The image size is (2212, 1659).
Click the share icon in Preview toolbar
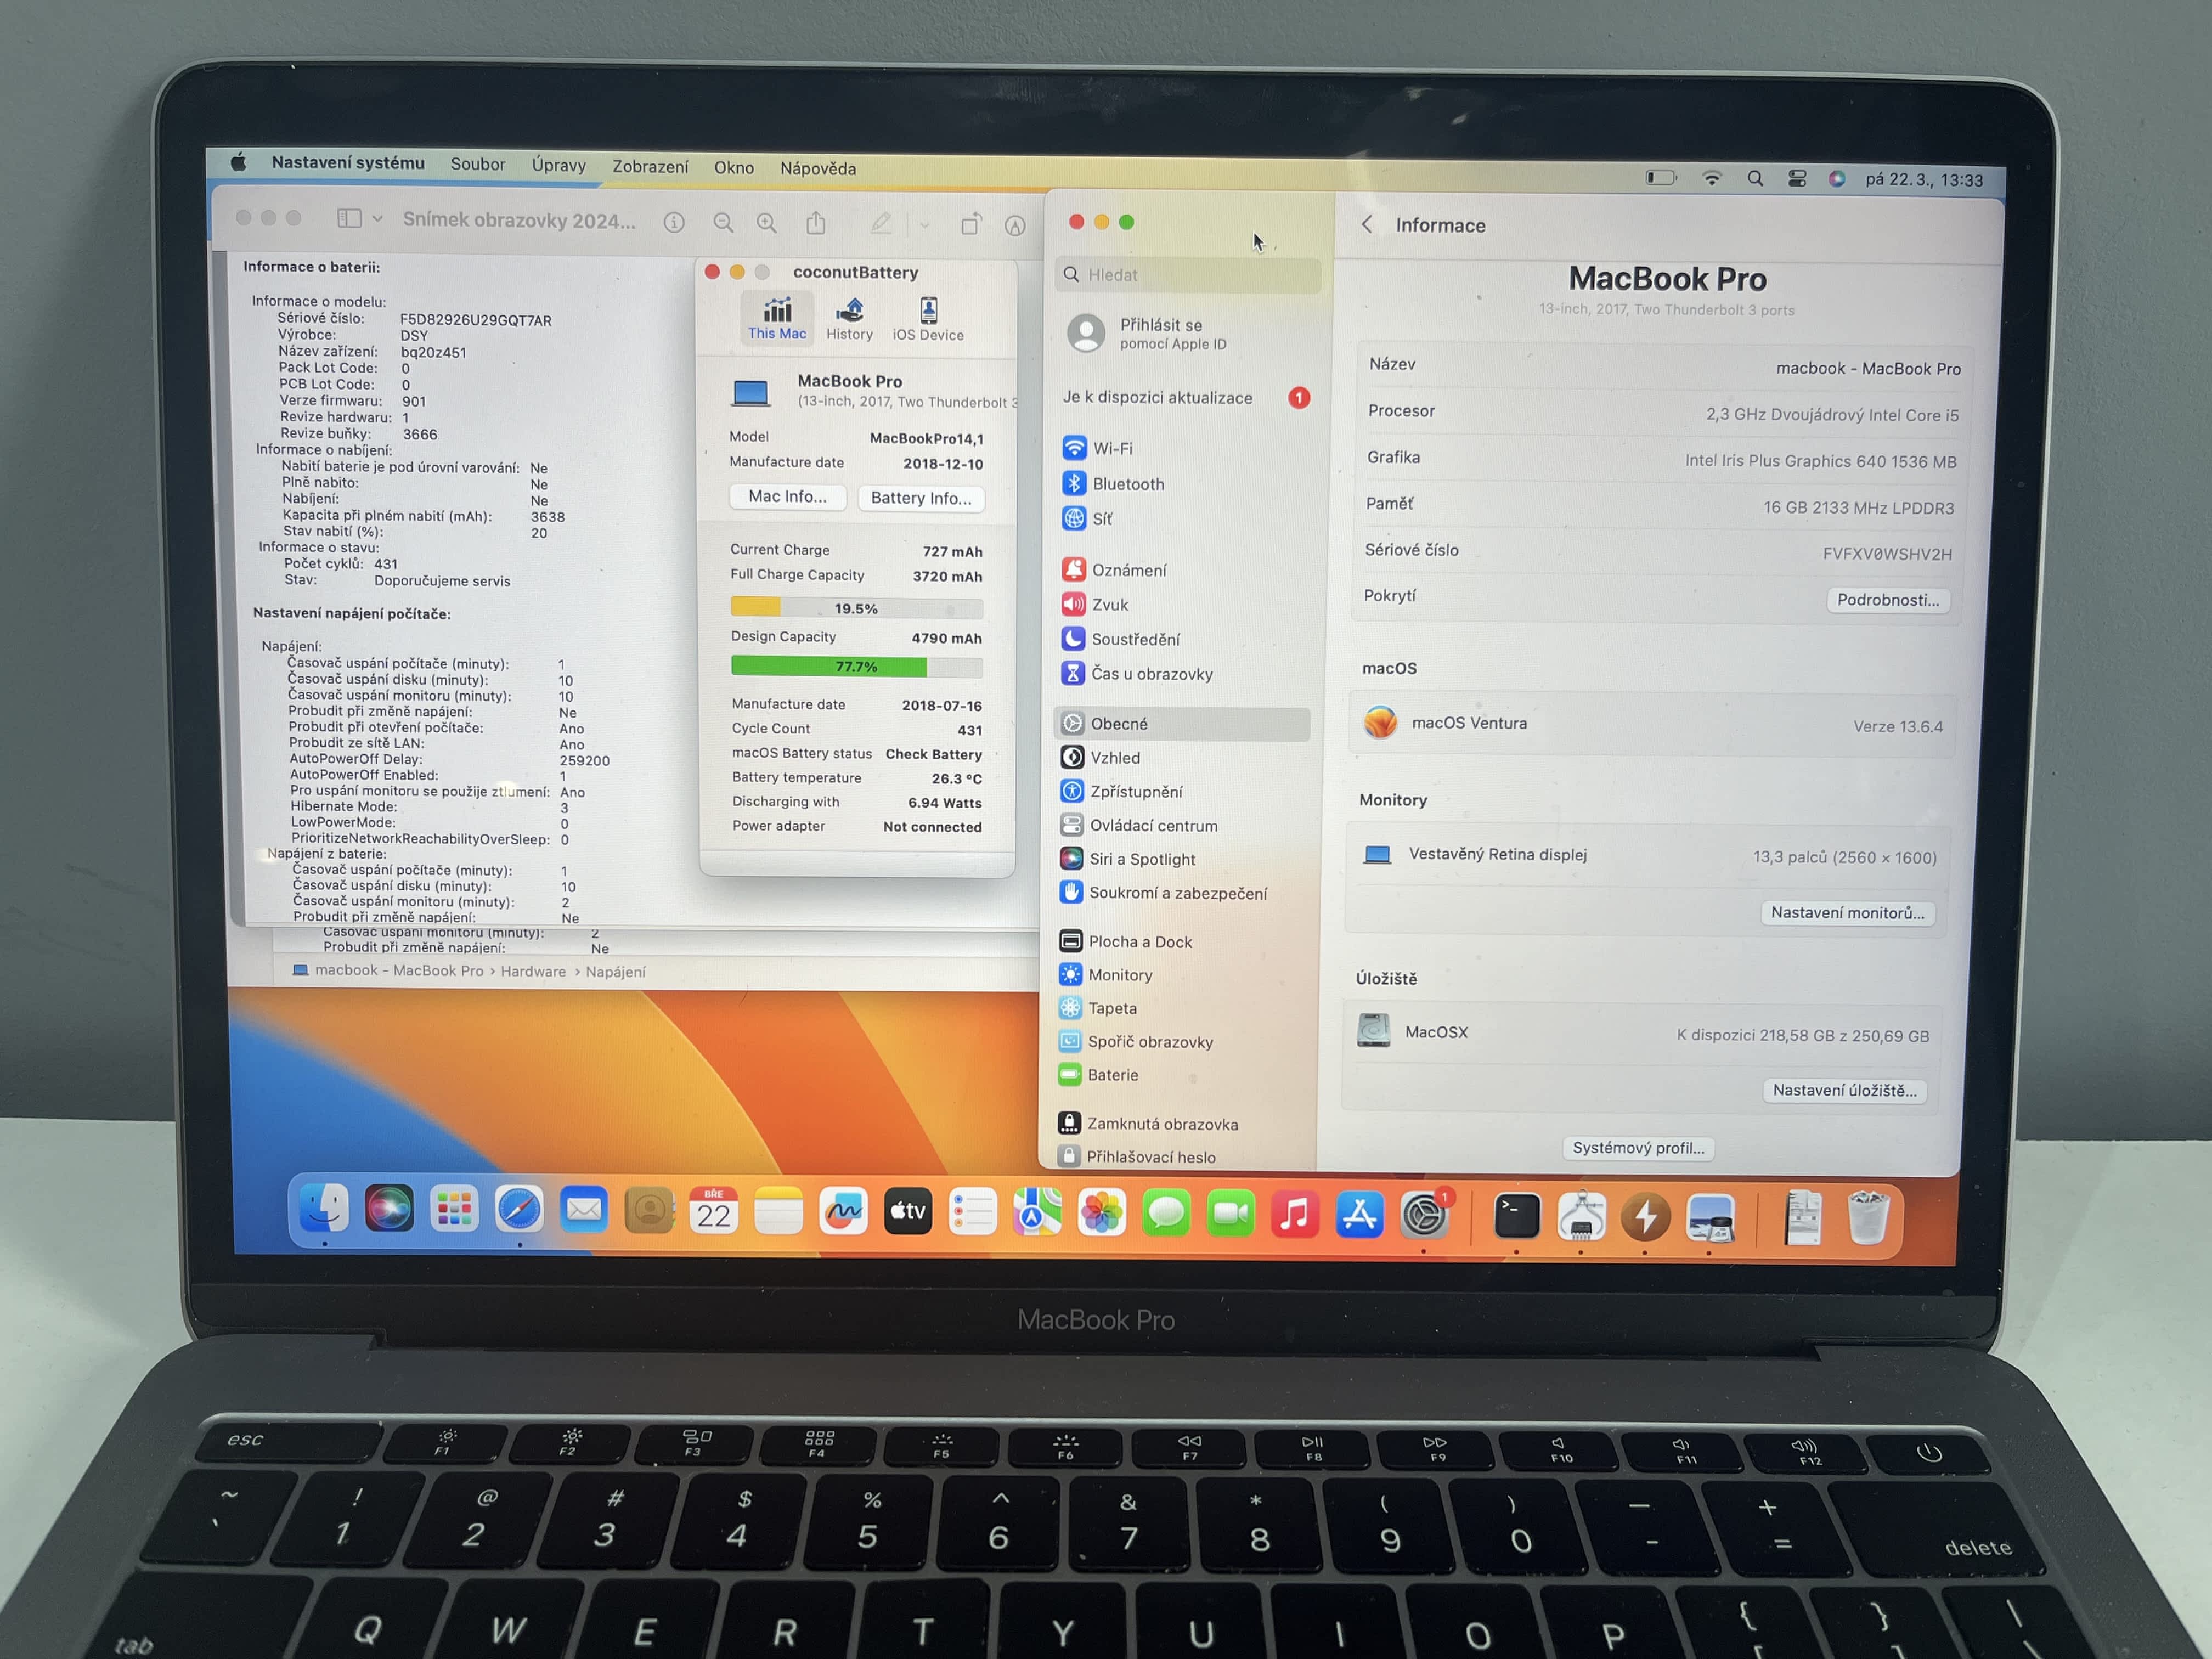pyautogui.click(x=816, y=223)
